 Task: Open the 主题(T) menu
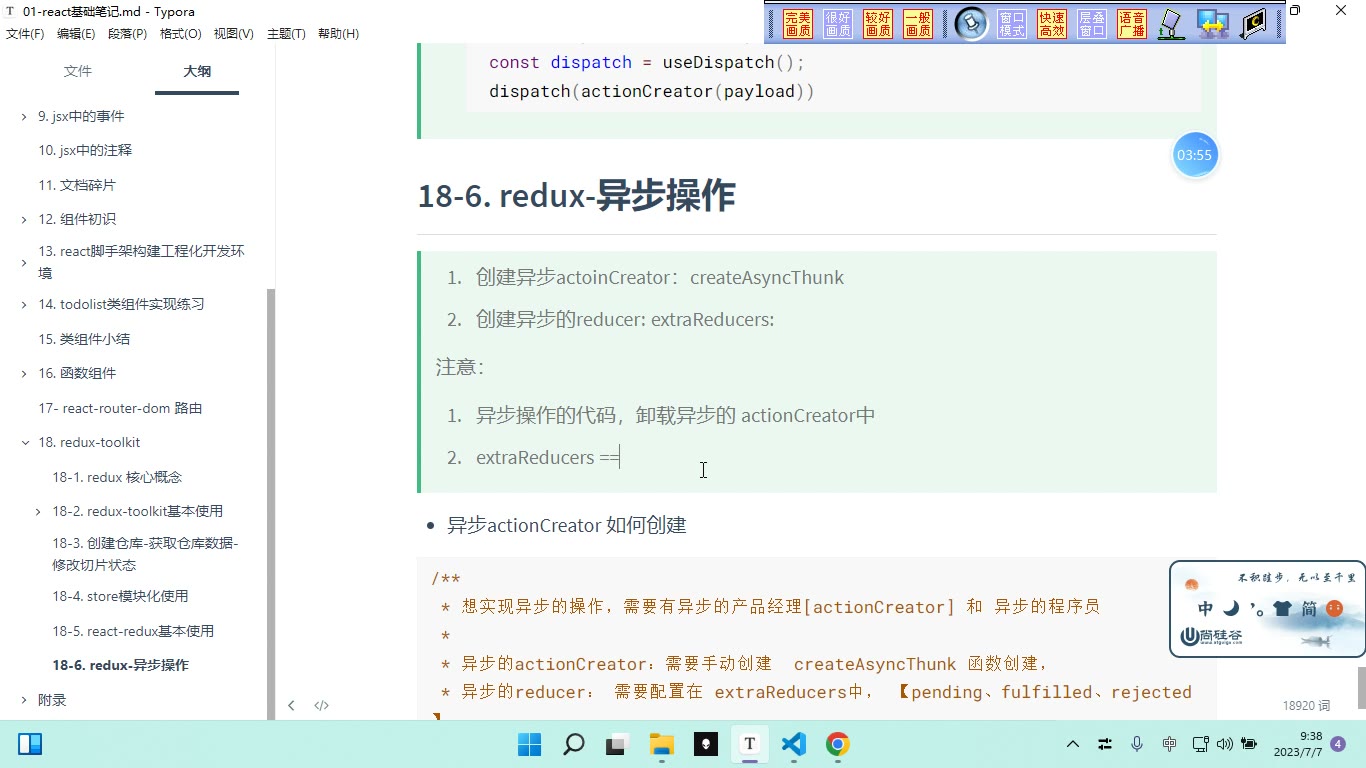[x=286, y=34]
